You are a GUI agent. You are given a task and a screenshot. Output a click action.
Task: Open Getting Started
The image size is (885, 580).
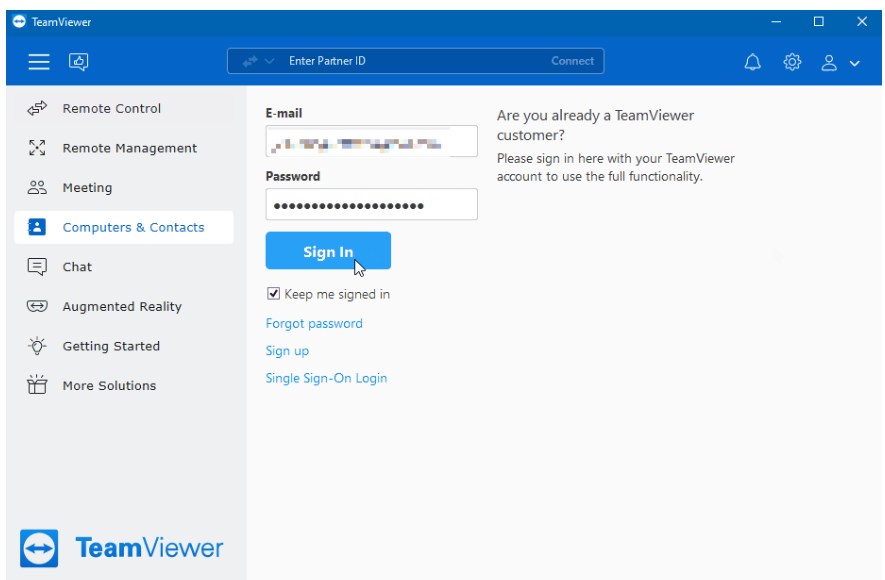124,346
